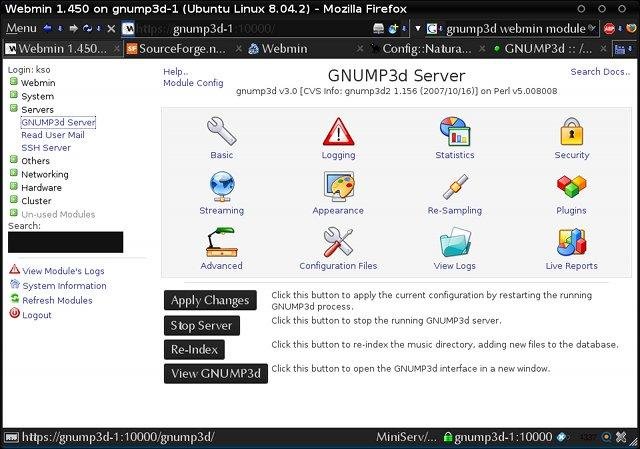The width and height of the screenshot is (640, 449).
Task: Open the Basic wrench icon
Action: click(x=221, y=131)
